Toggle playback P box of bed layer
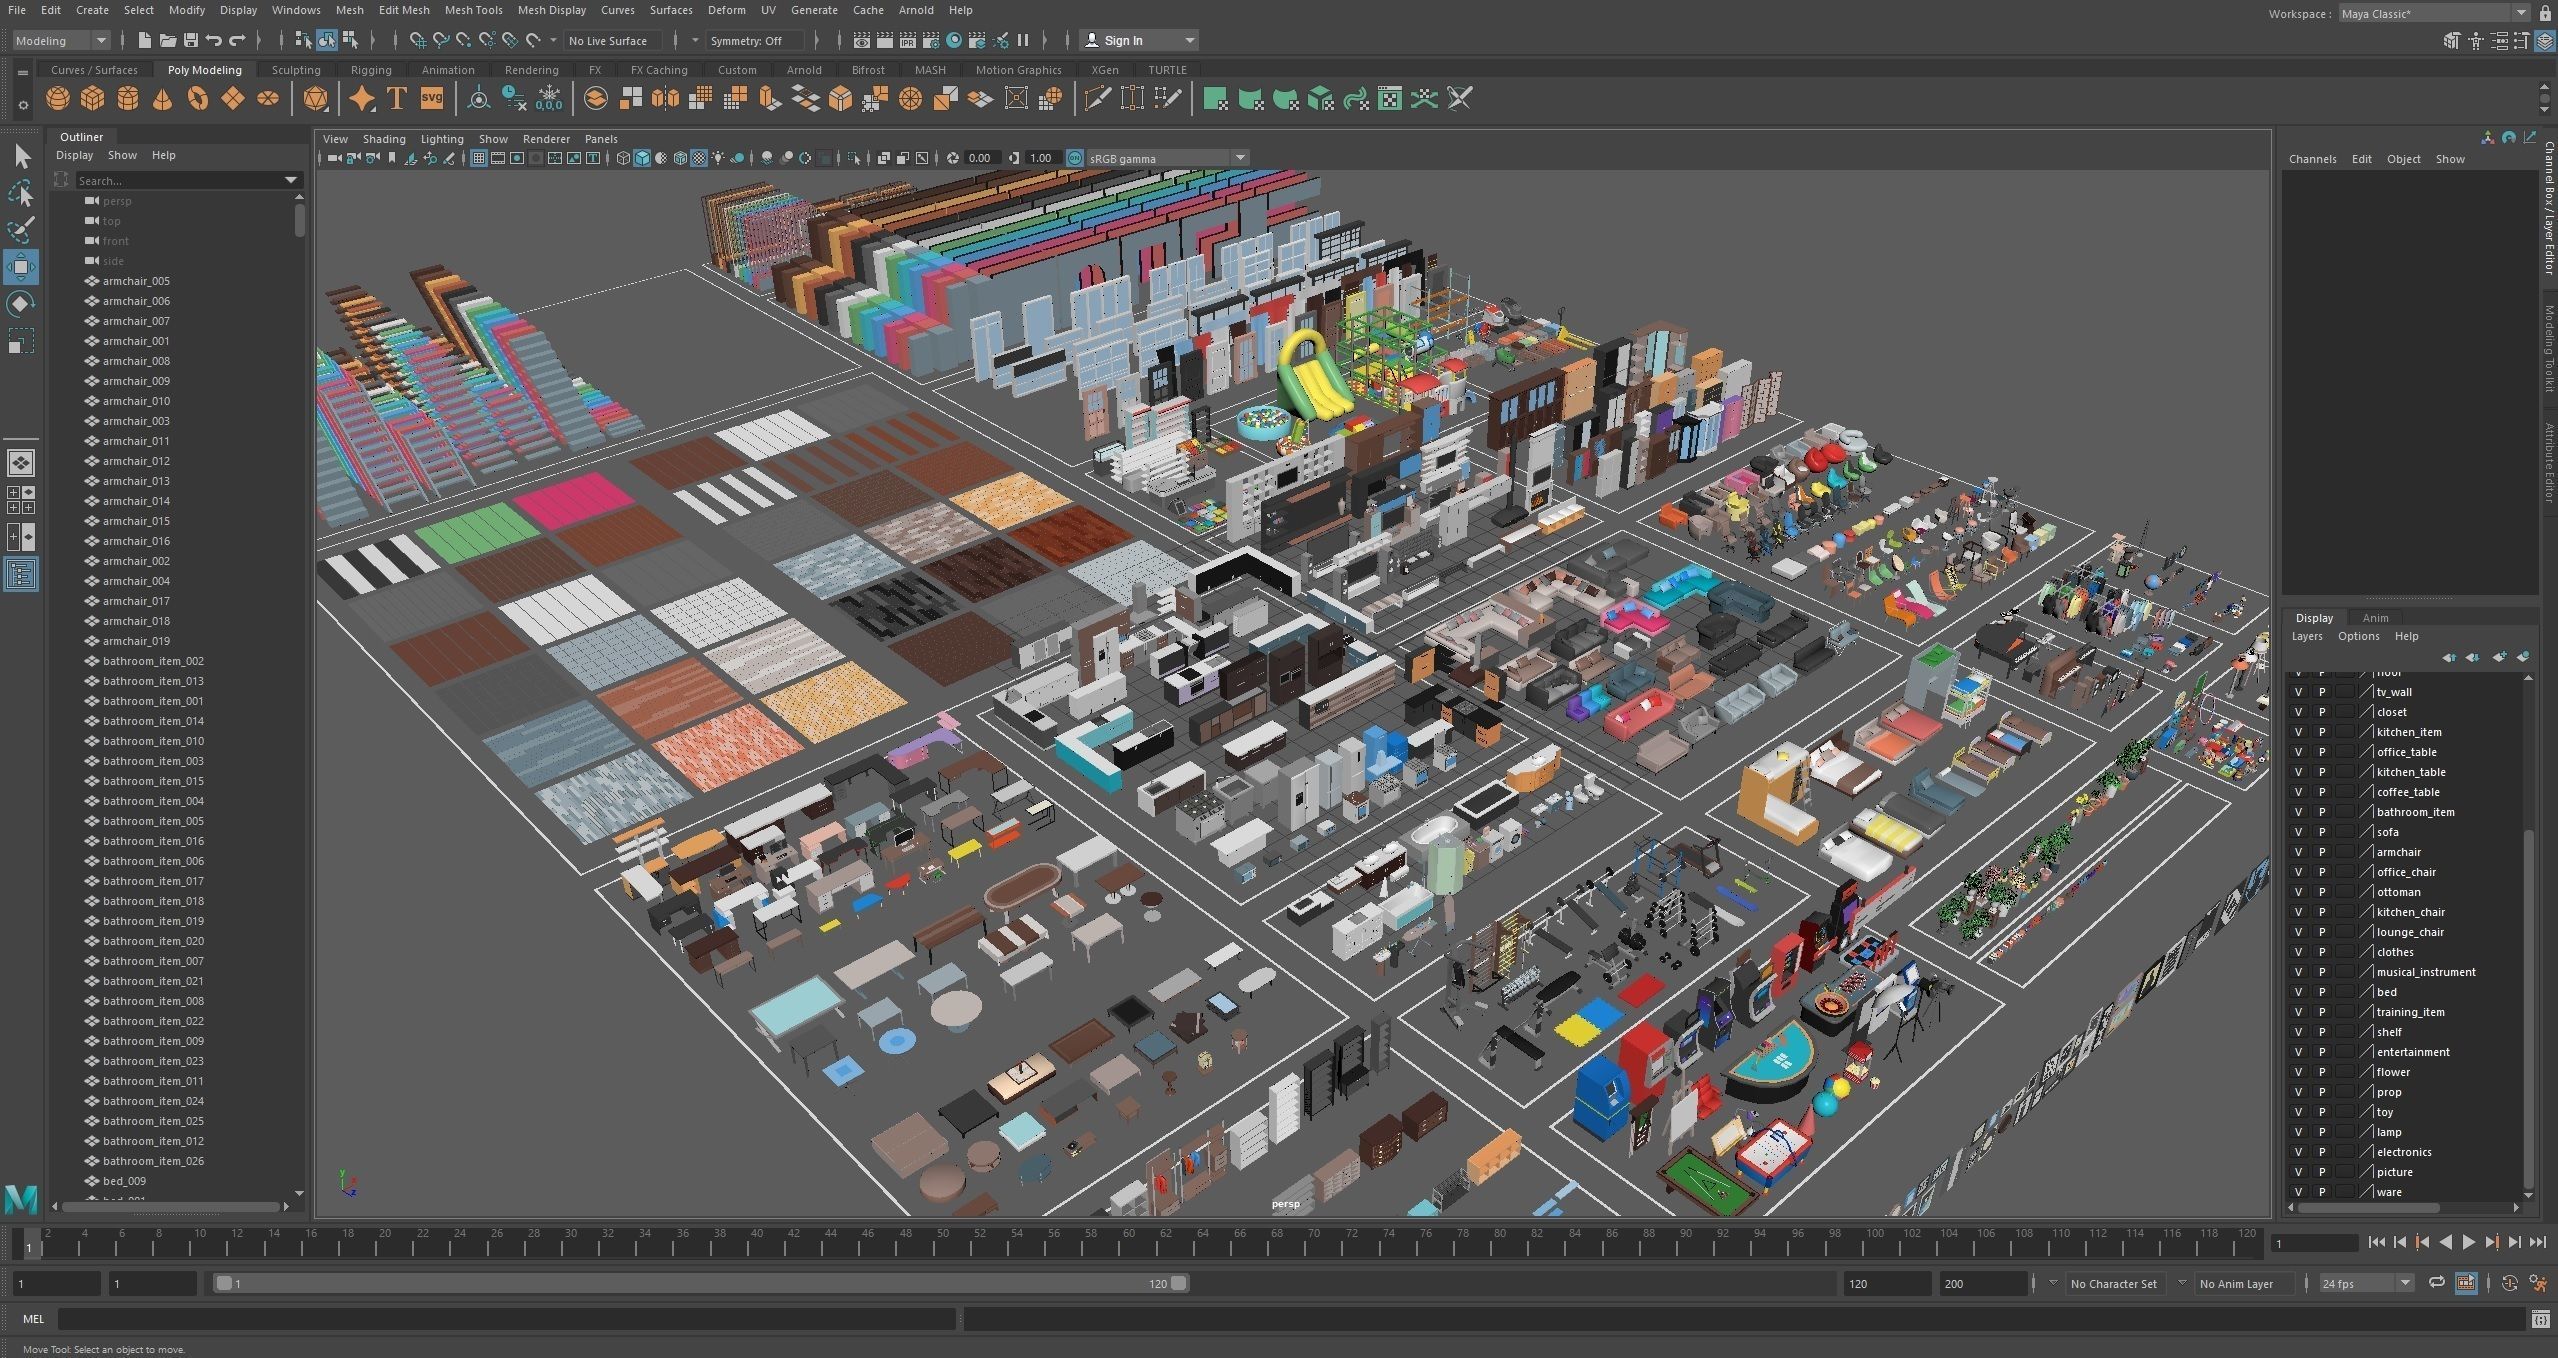 click(2321, 991)
